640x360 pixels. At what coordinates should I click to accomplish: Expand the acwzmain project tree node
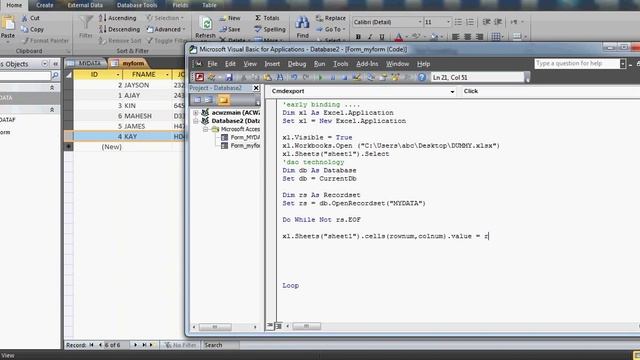(x=196, y=113)
